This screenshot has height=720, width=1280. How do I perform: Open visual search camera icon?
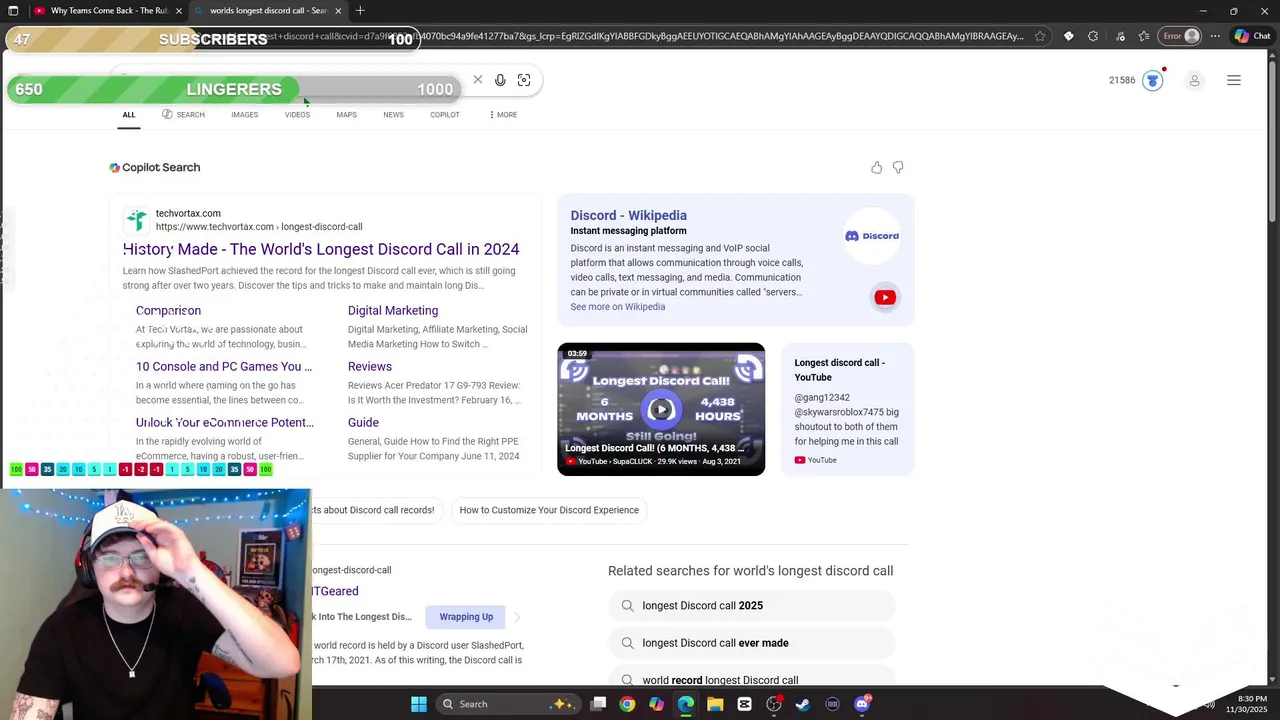(x=524, y=80)
